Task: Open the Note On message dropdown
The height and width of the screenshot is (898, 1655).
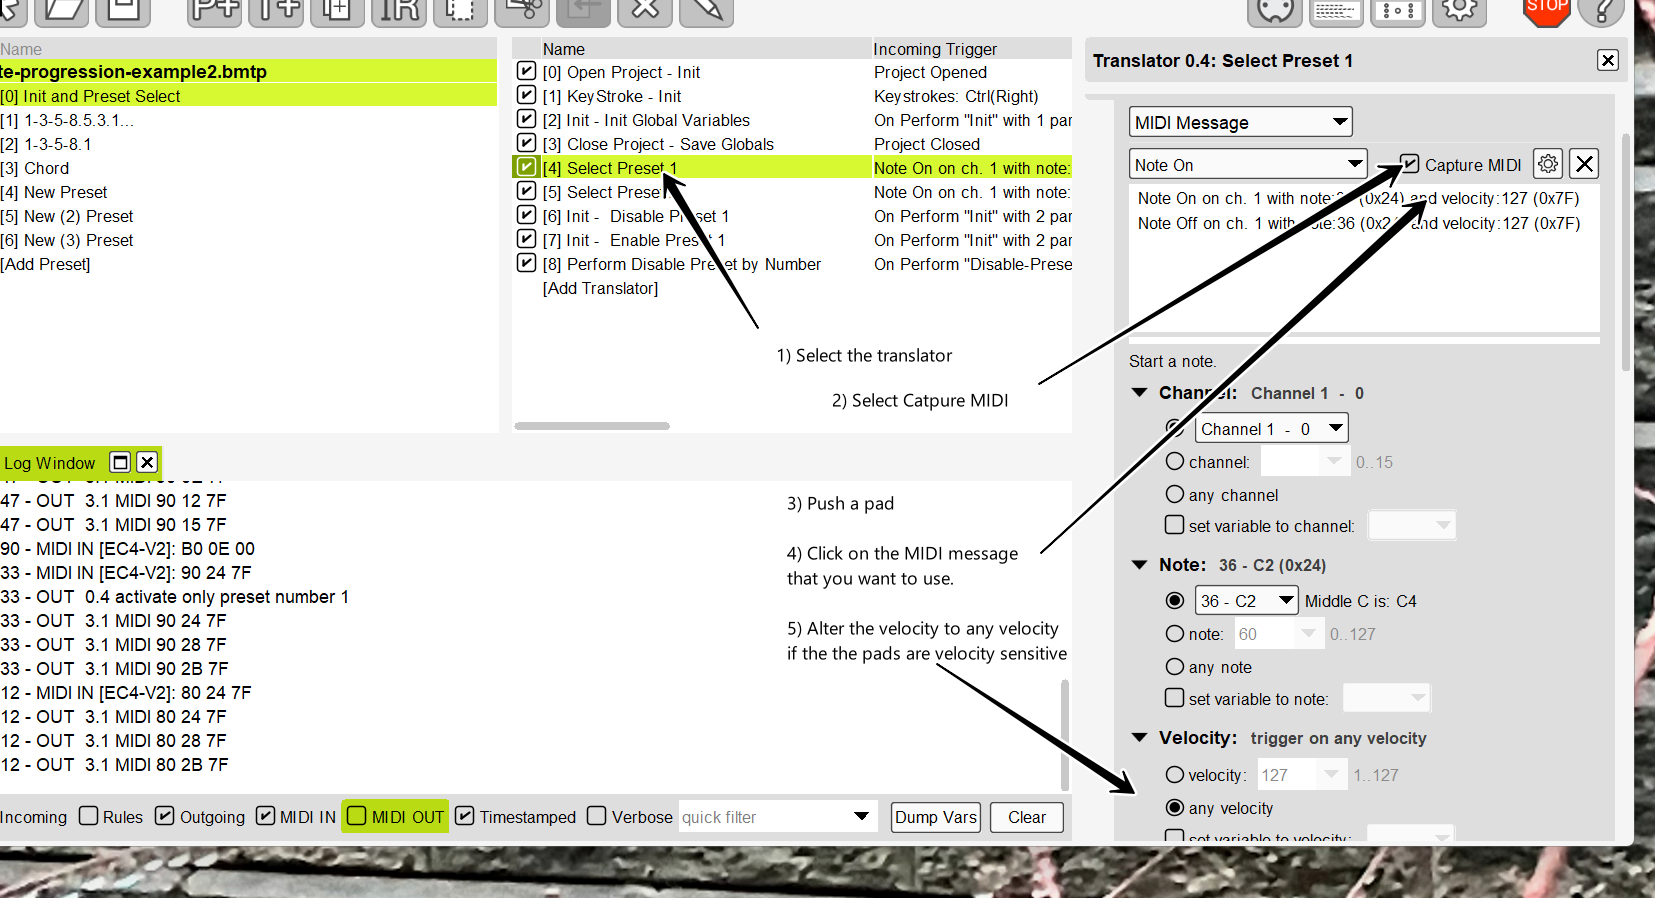Action: (x=1247, y=164)
